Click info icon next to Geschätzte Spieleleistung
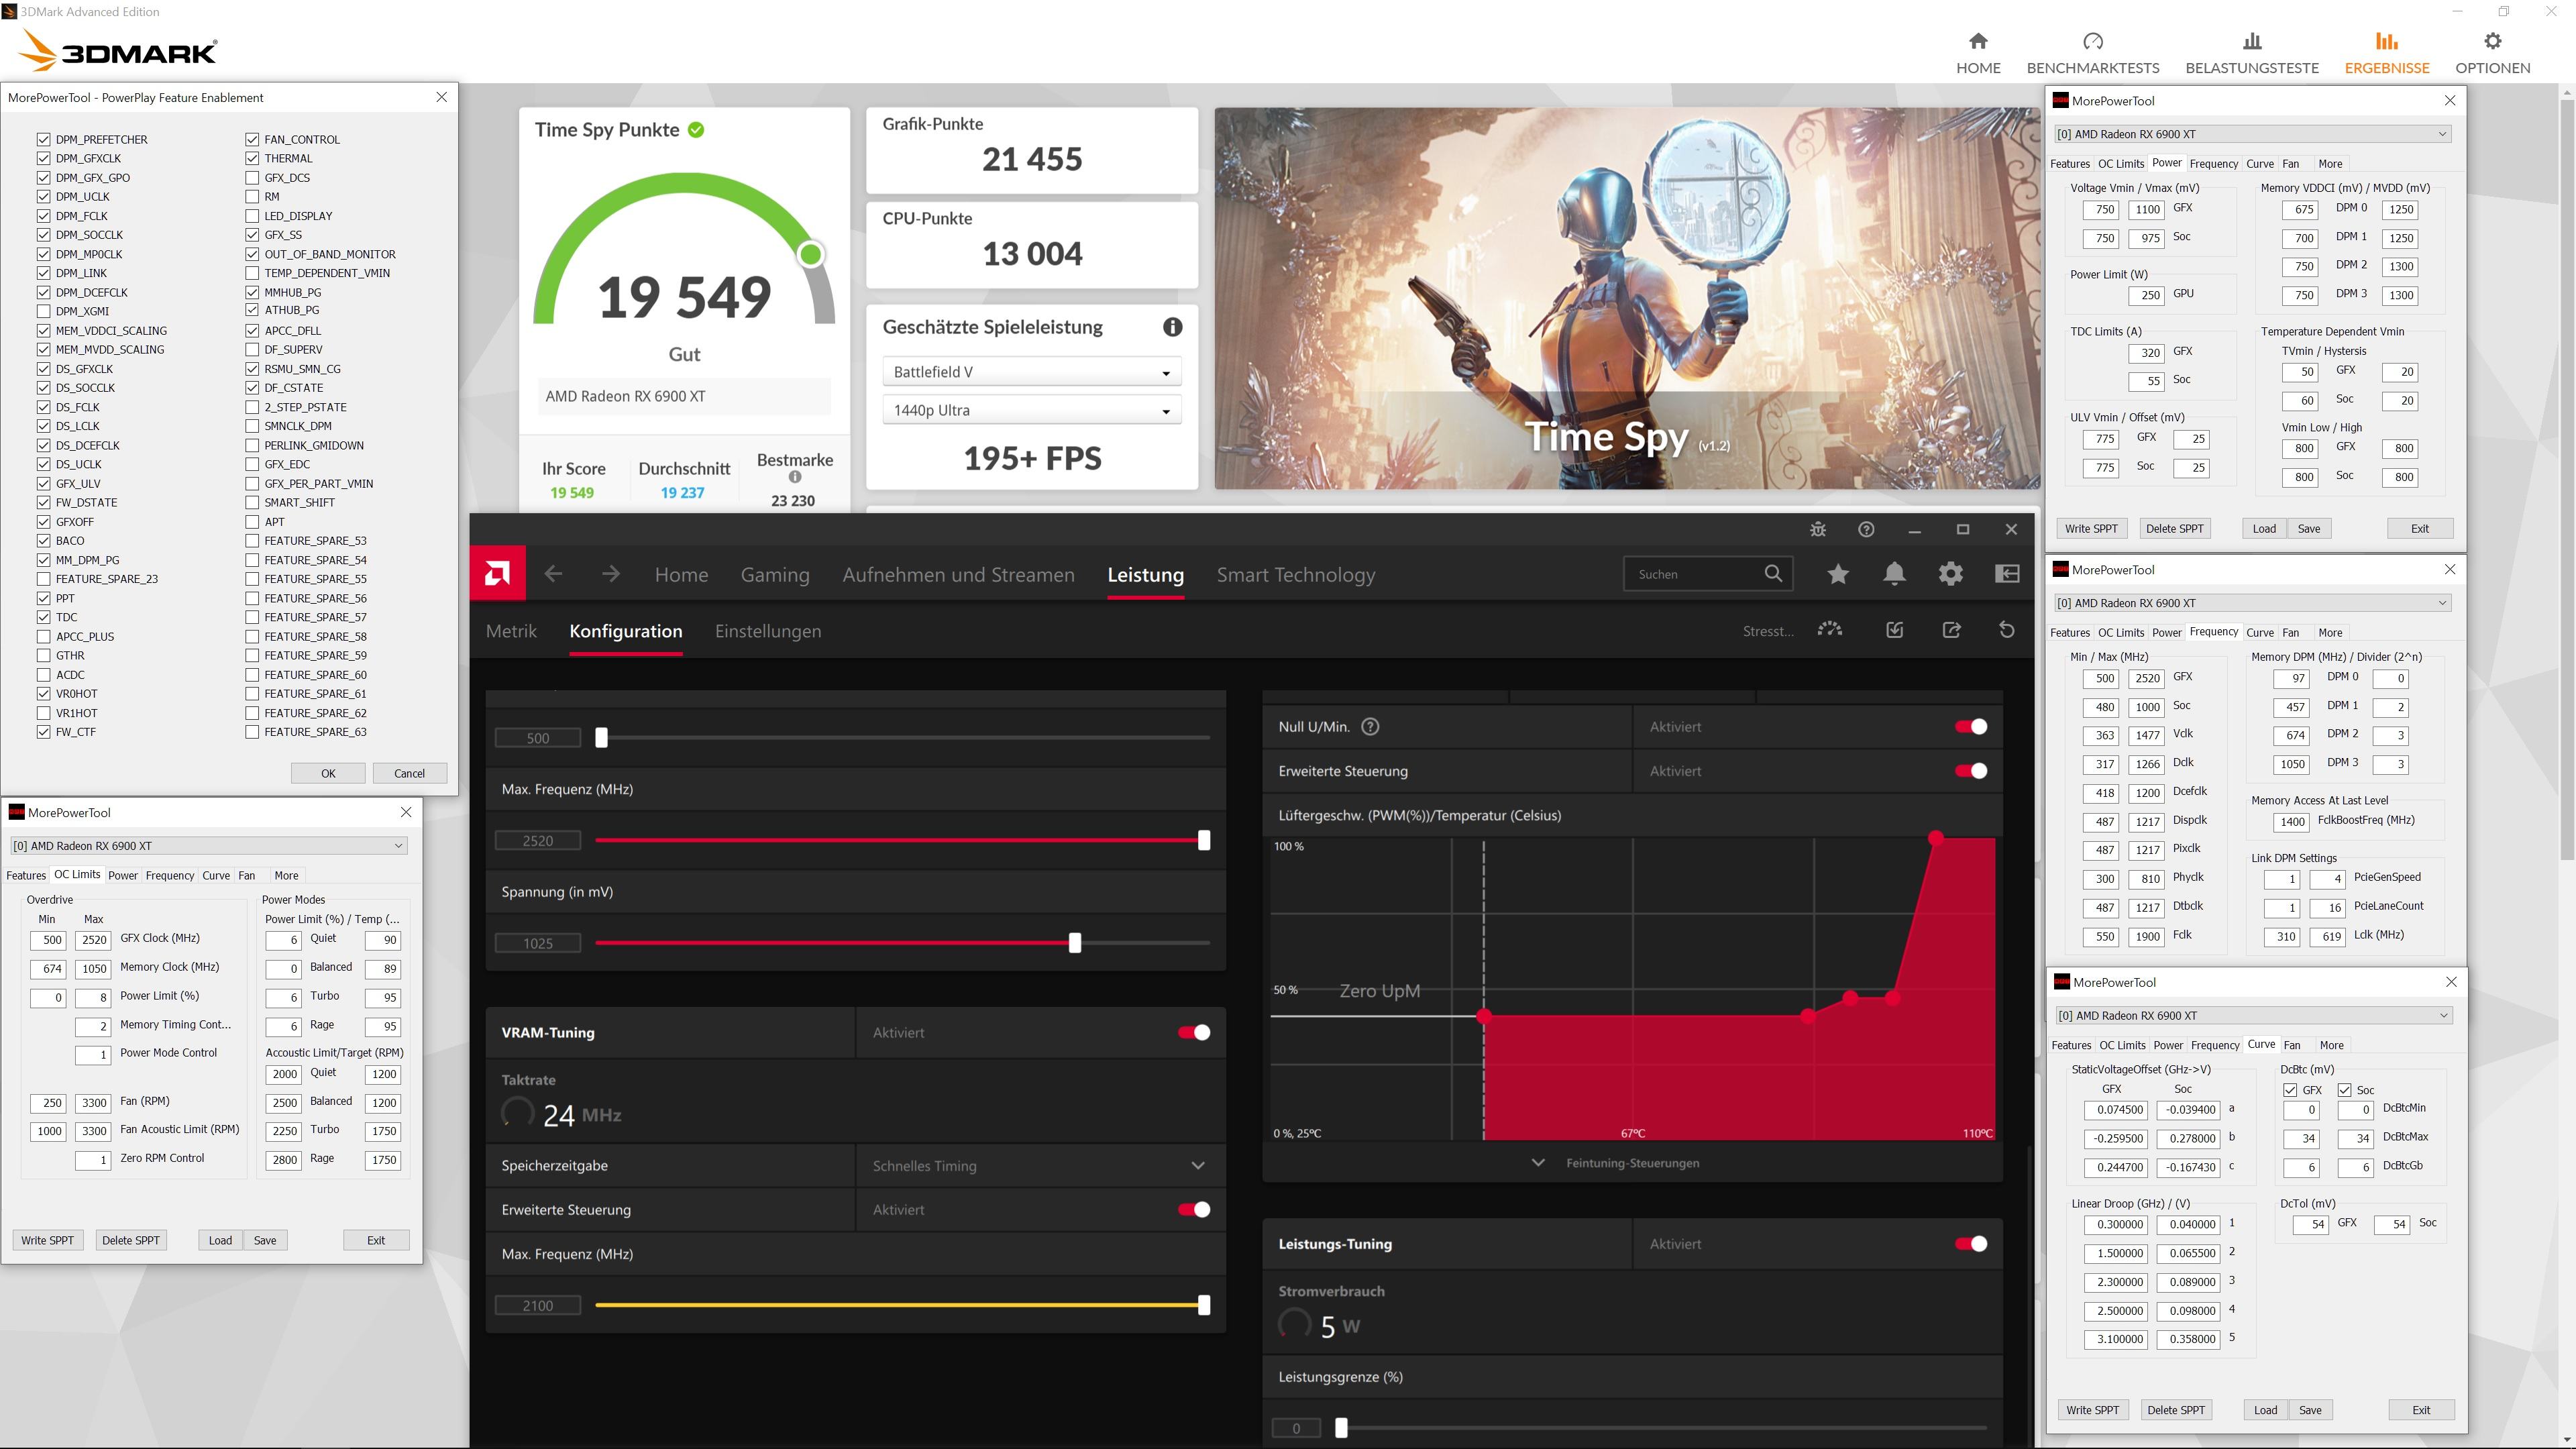Viewport: 2576px width, 1449px height. pos(1172,327)
